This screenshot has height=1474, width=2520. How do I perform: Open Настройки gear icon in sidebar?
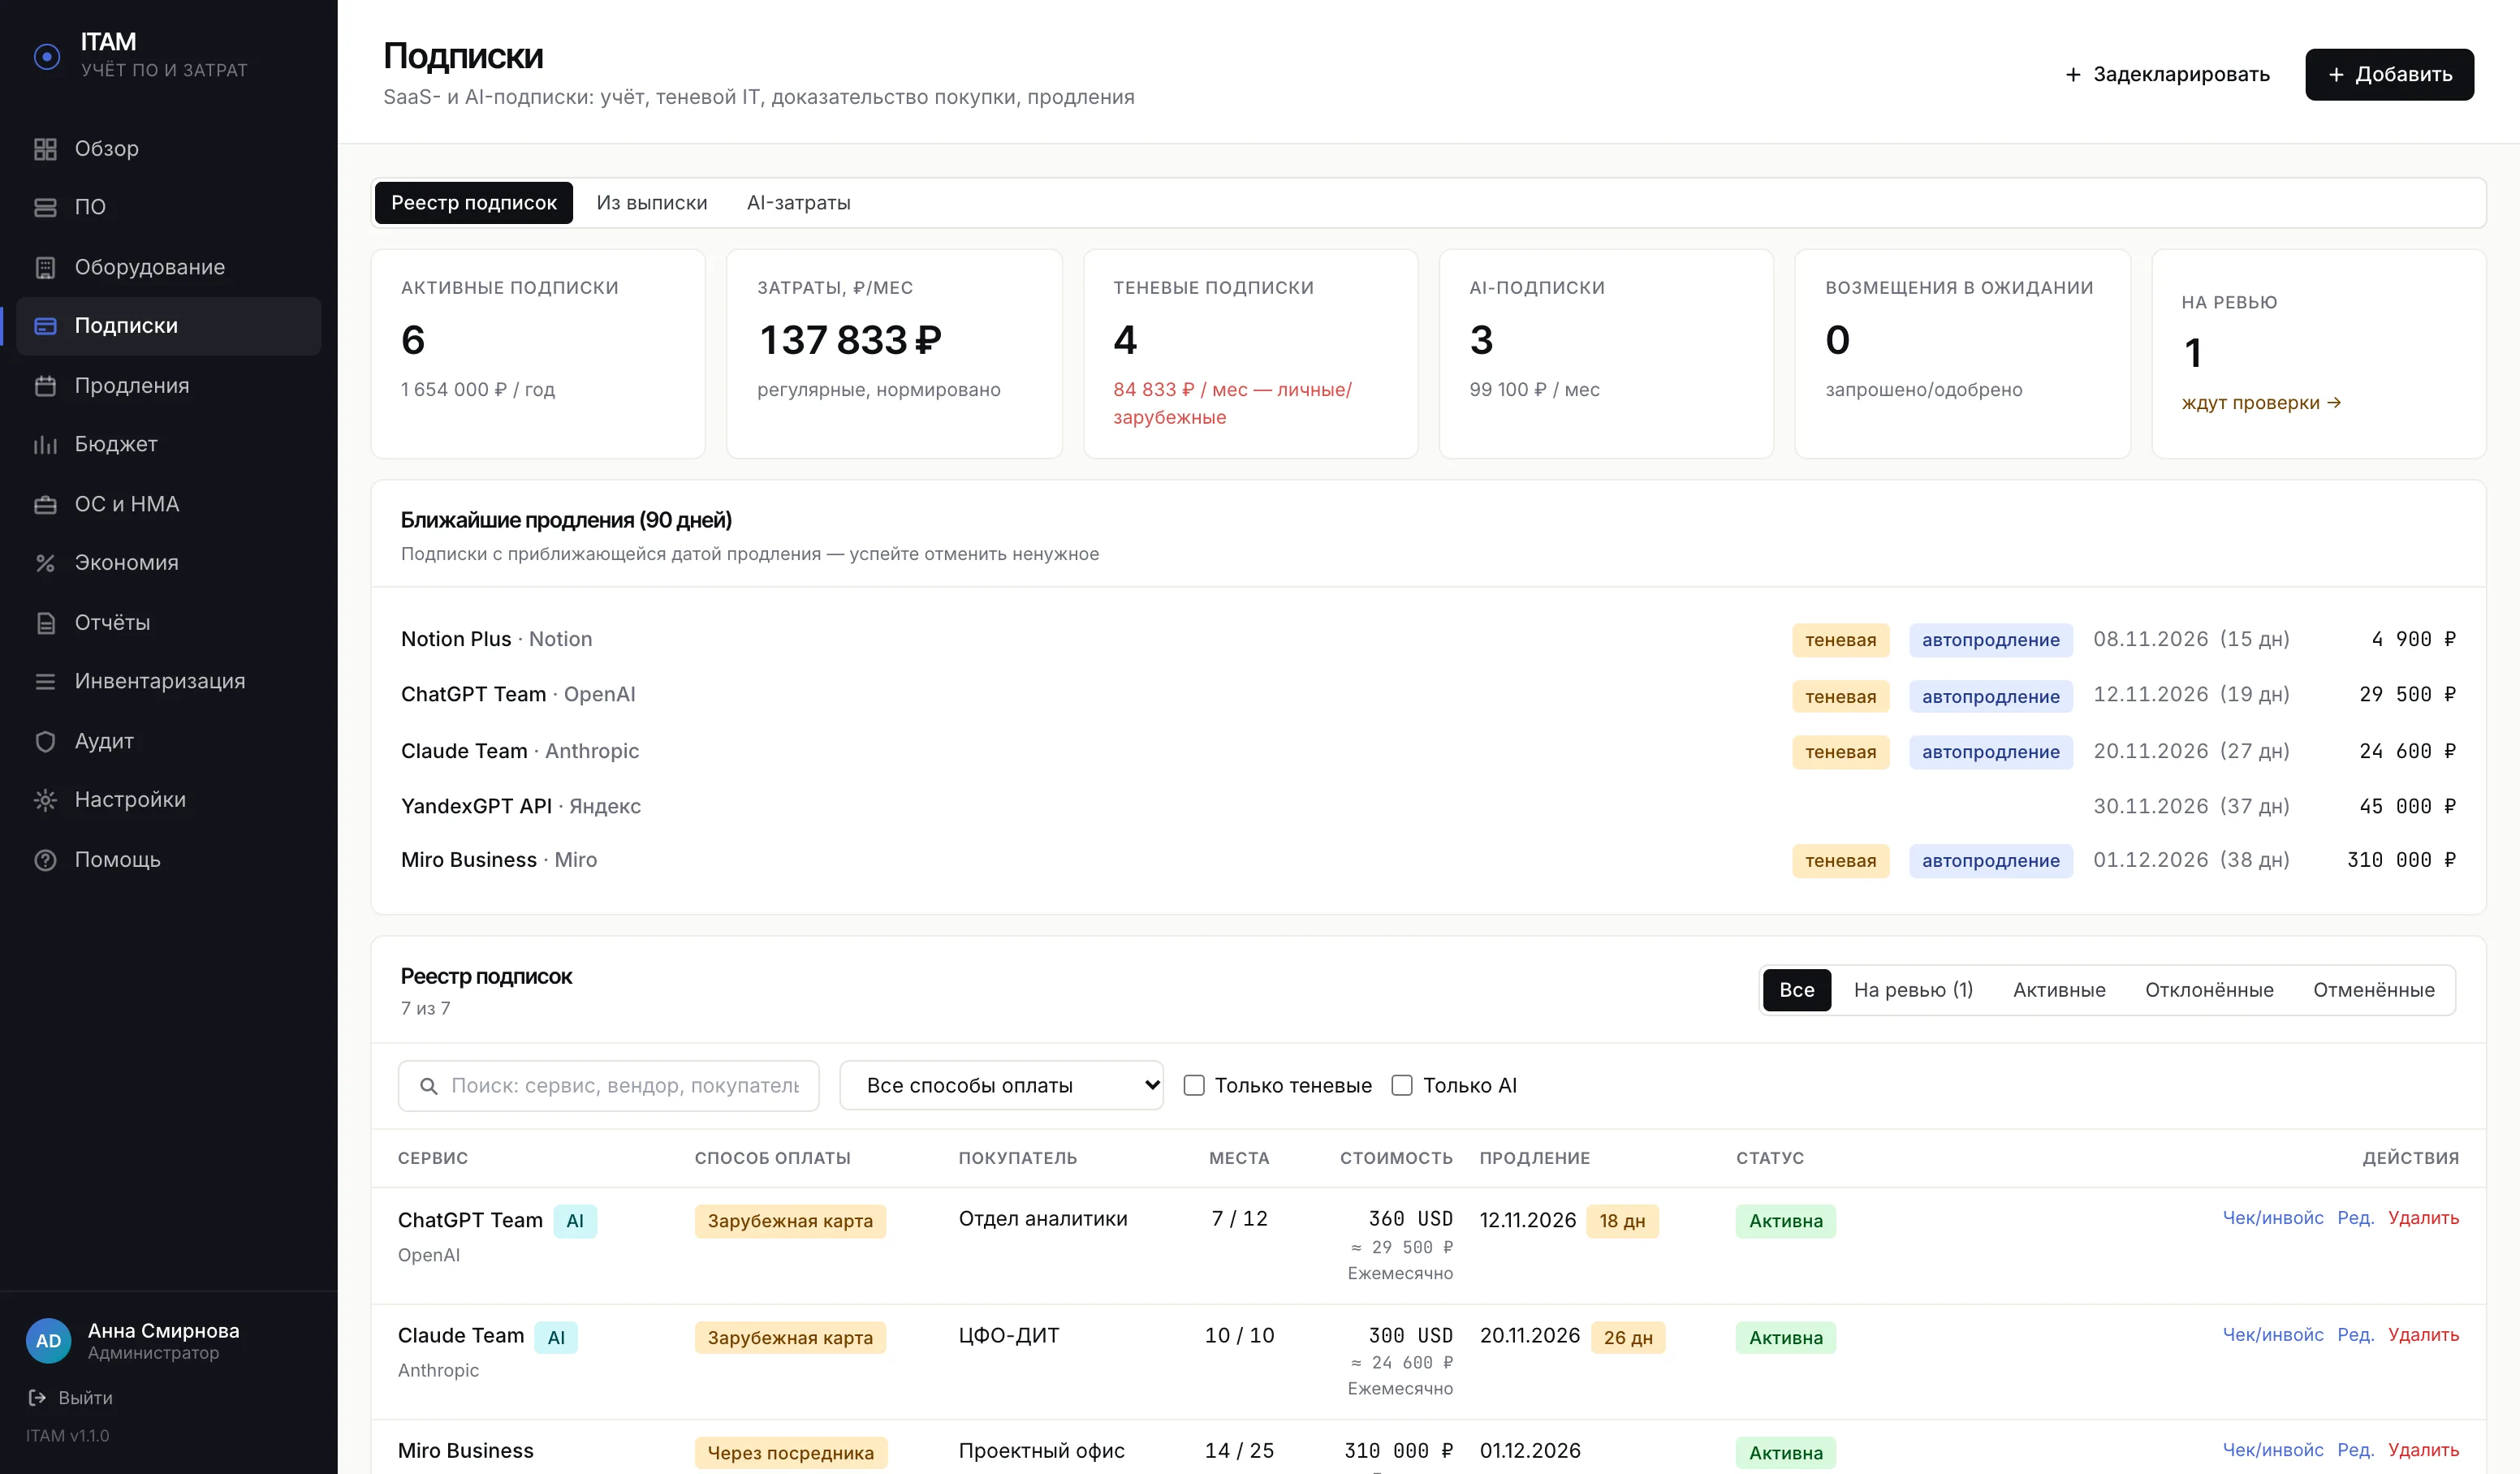click(45, 800)
